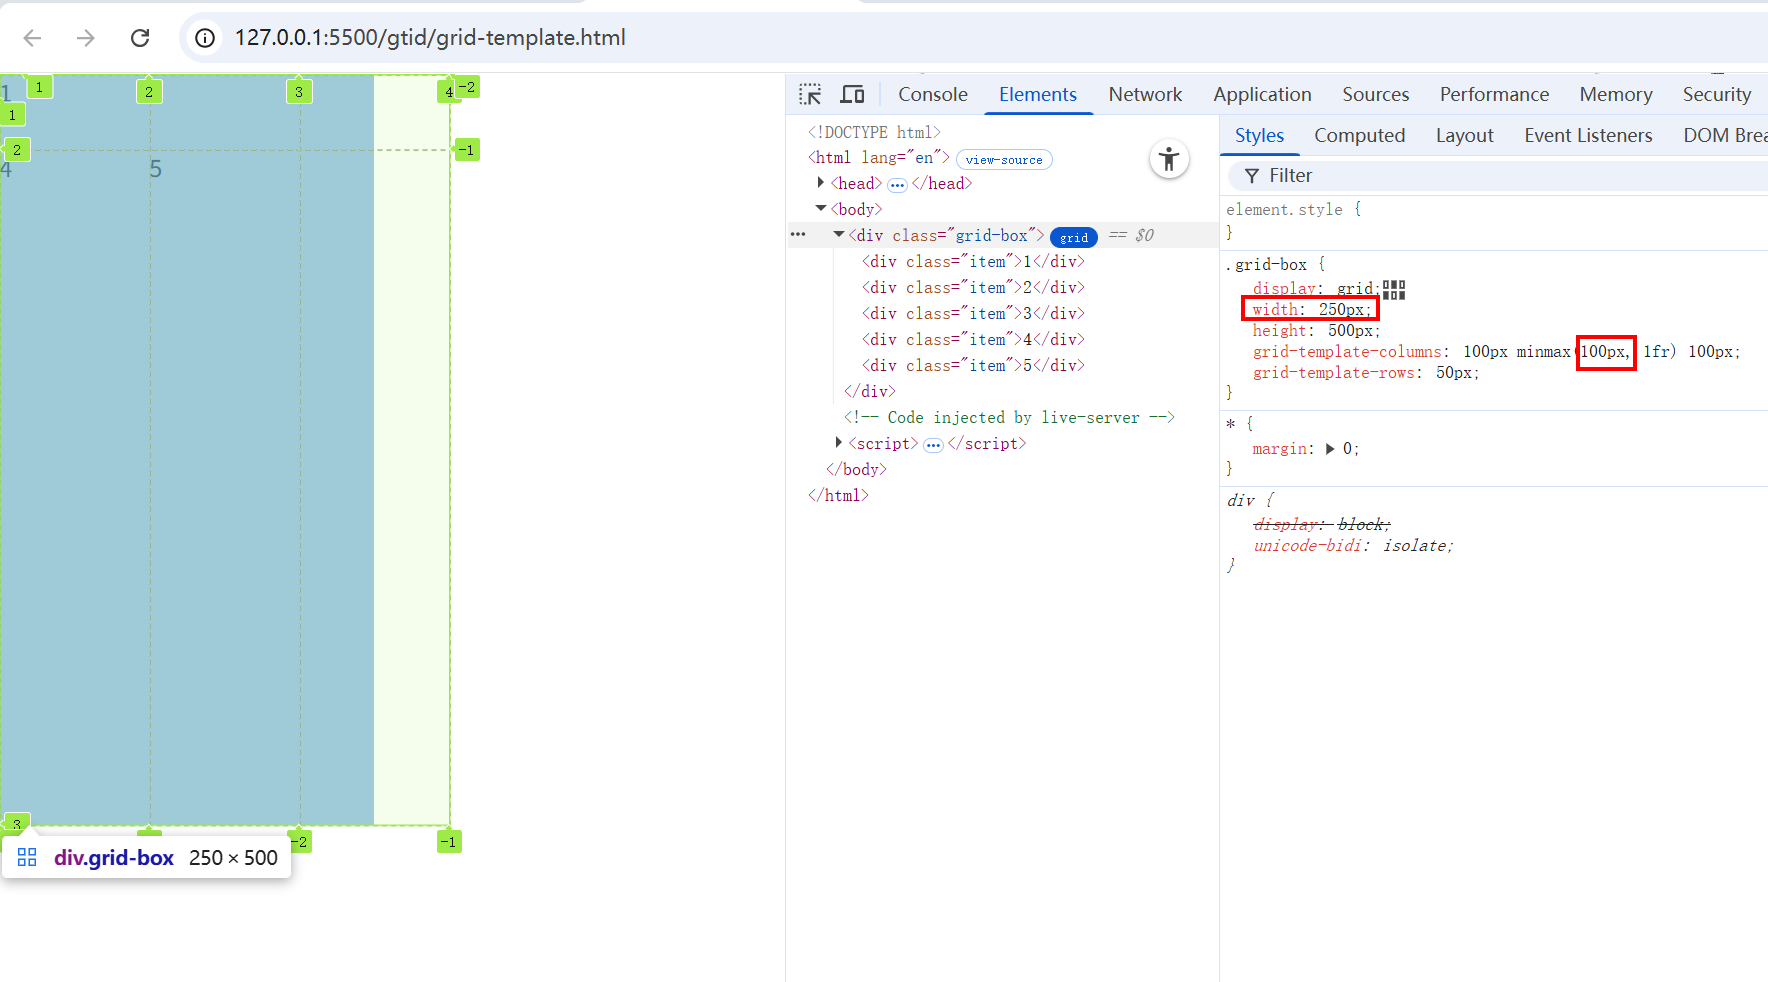
Task: Open the accessibility tree toggle button
Action: [x=1169, y=159]
